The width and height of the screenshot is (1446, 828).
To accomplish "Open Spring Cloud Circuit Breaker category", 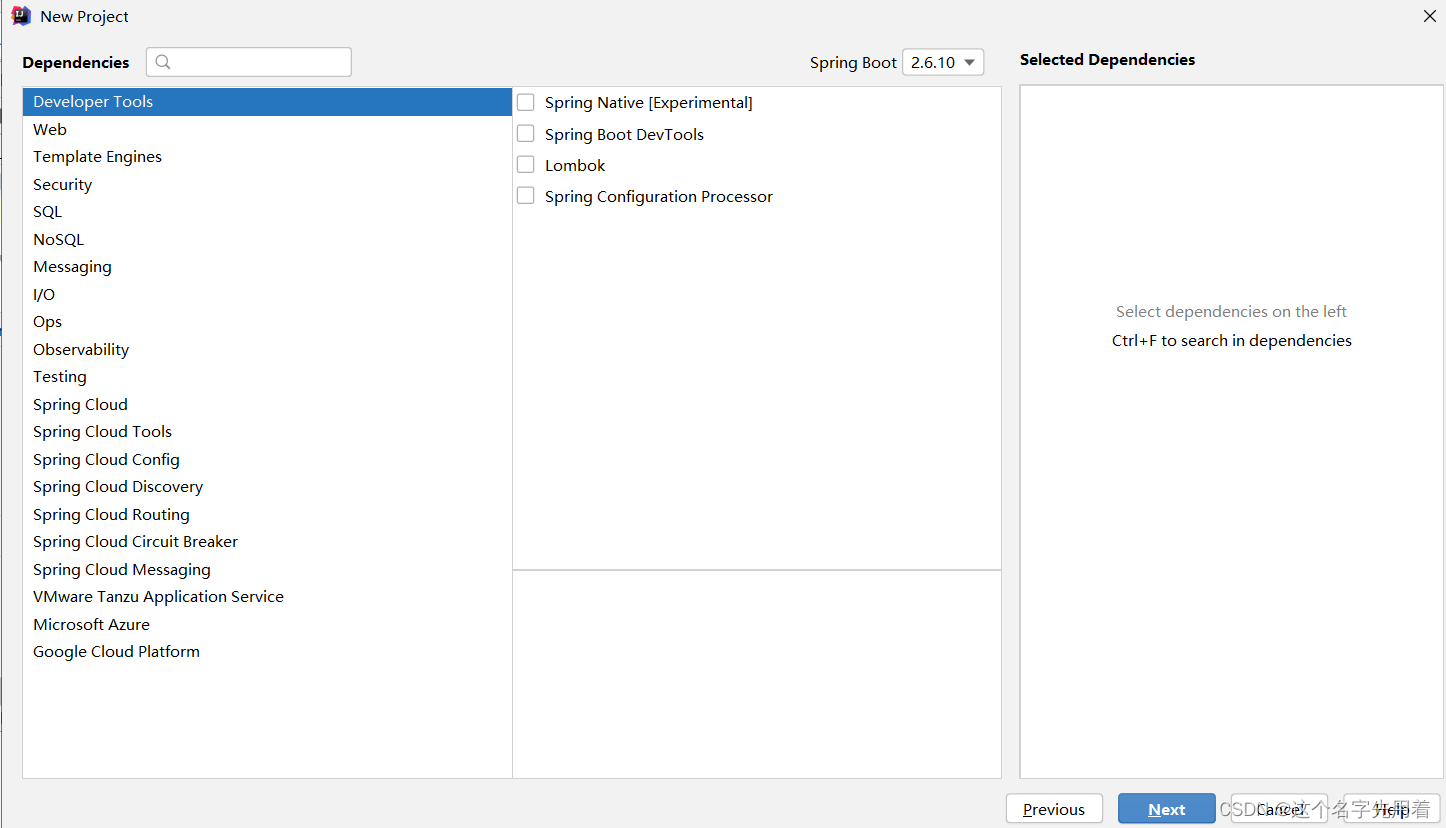I will pyautogui.click(x=267, y=542).
